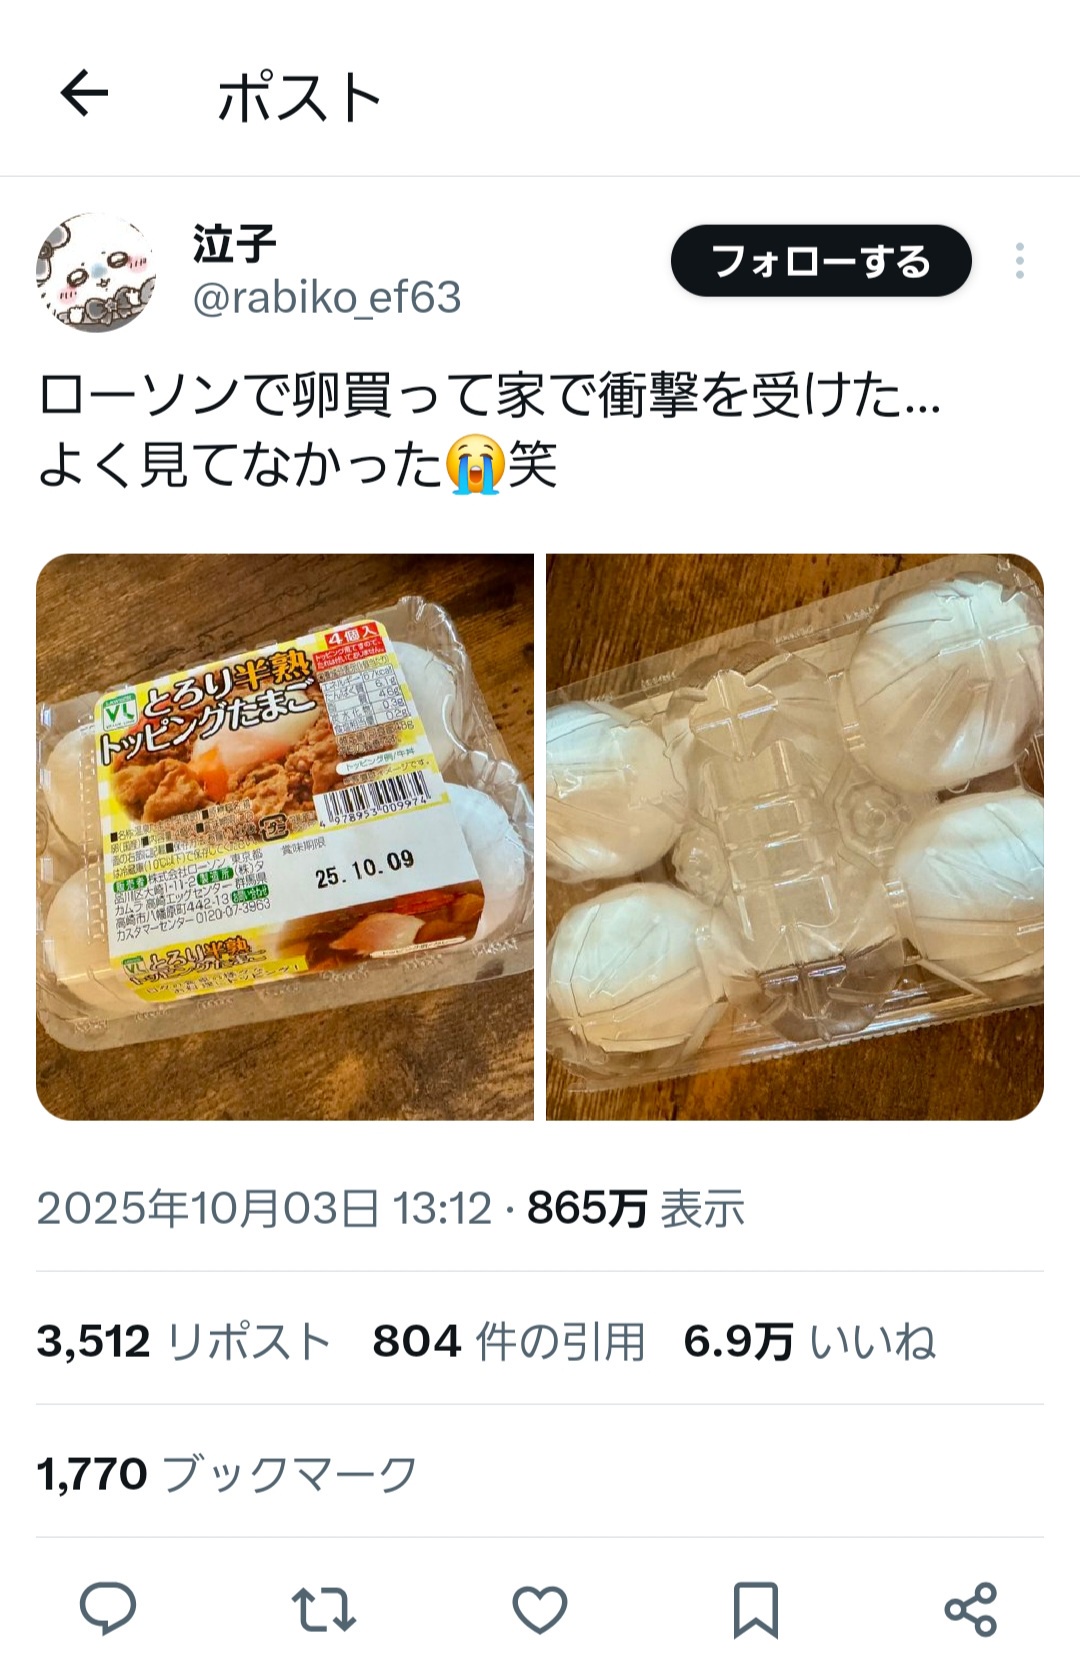Viewport: 1080px width, 1660px height.
Task: Open the open egg carton photo
Action: tap(795, 836)
